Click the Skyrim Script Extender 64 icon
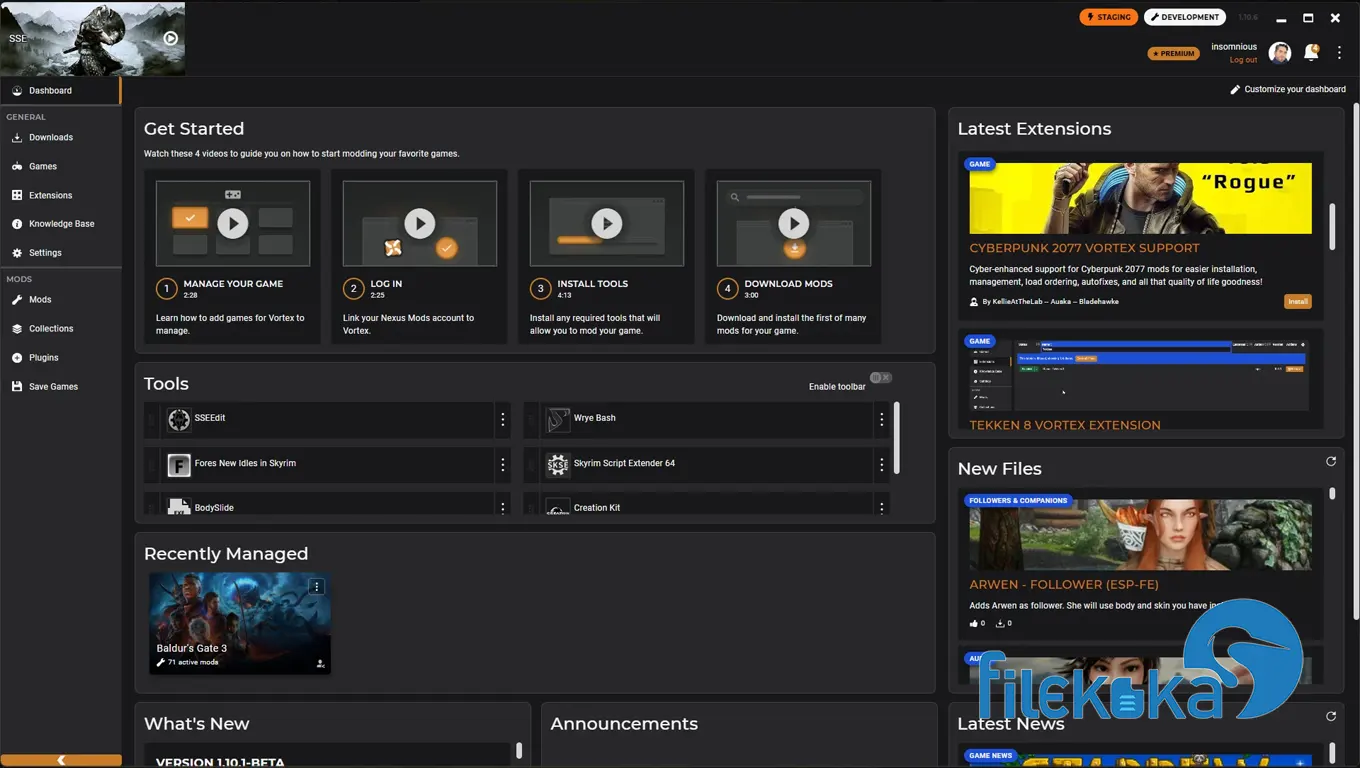The width and height of the screenshot is (1360, 768). pyautogui.click(x=558, y=464)
